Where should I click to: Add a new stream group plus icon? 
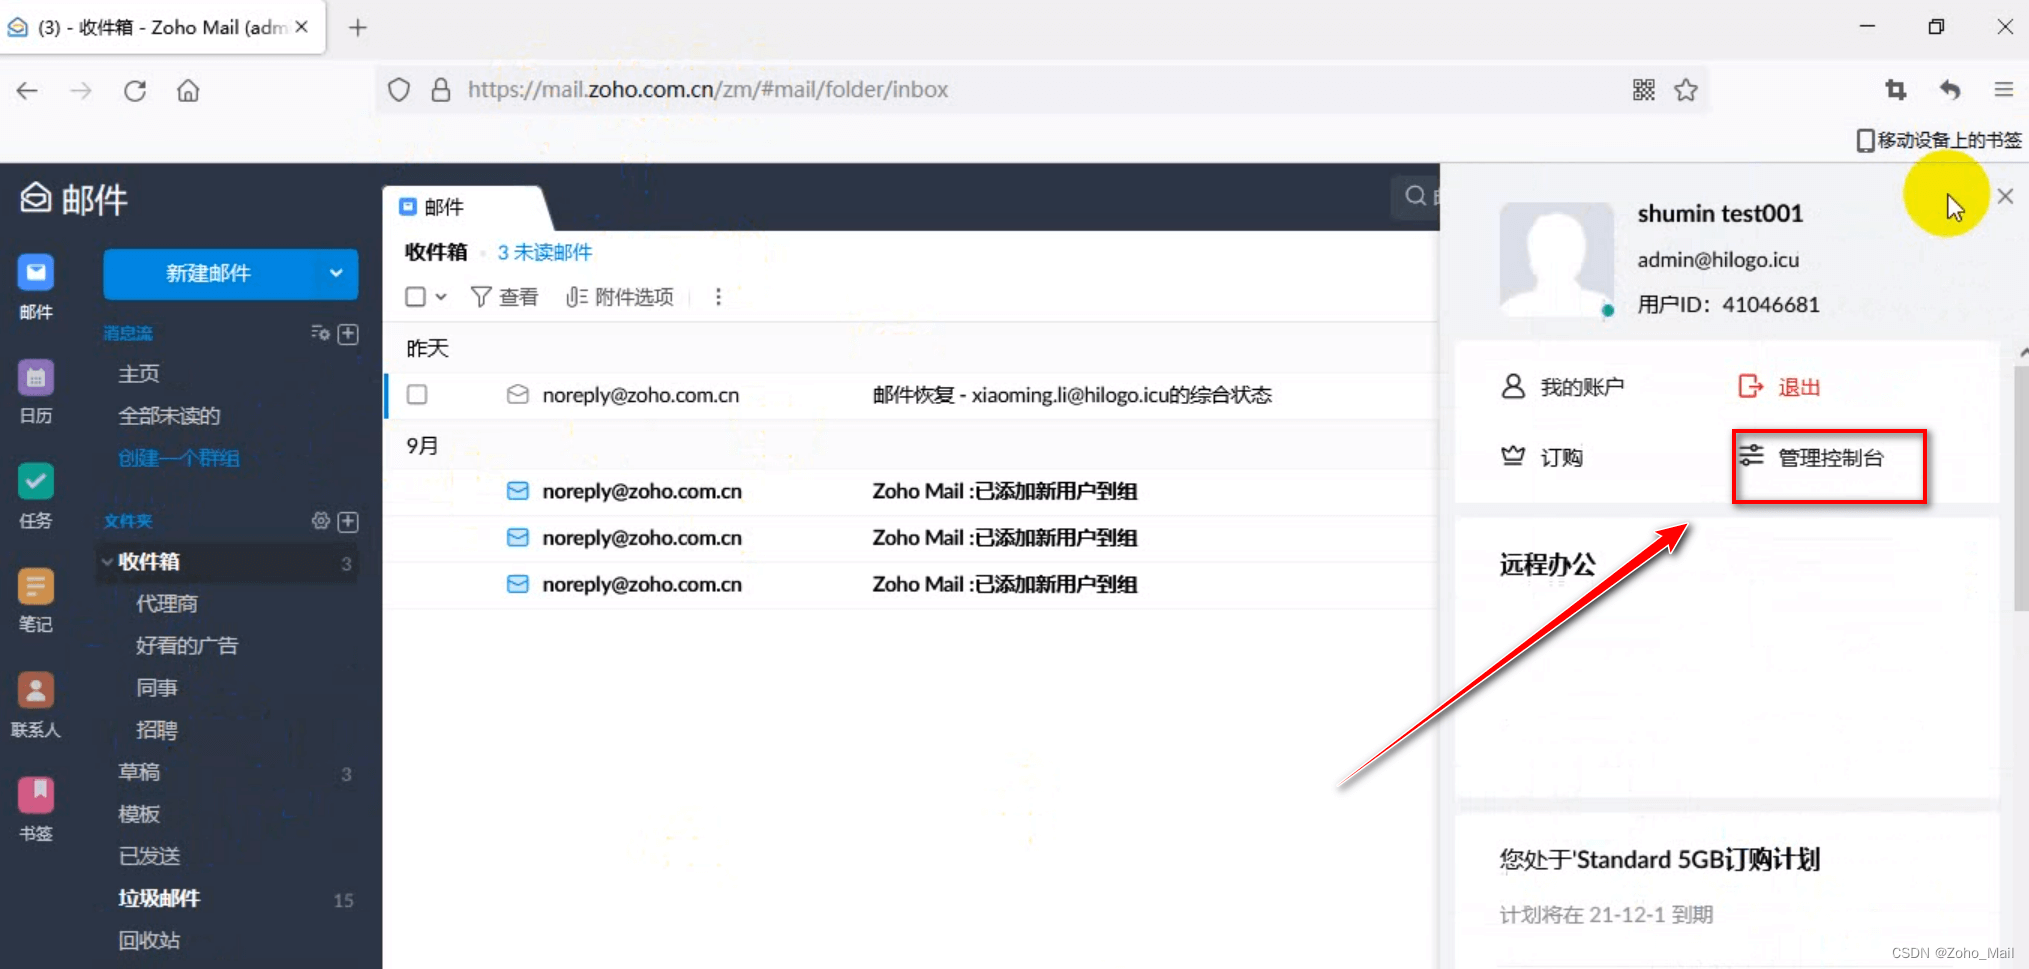348,333
